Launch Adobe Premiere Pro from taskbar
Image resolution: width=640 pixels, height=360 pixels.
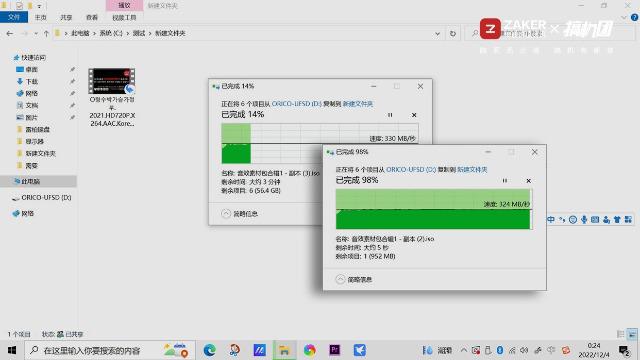point(334,350)
